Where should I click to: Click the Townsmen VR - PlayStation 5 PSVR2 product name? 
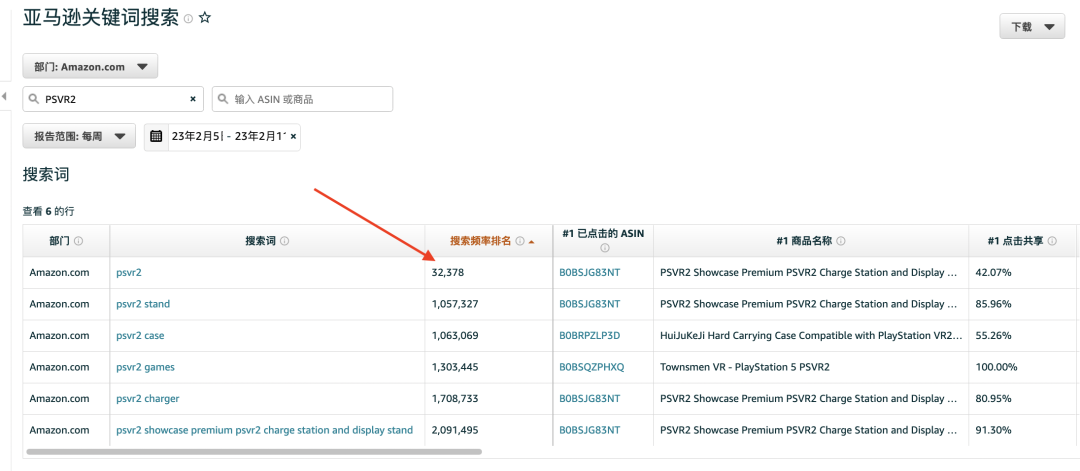745,367
